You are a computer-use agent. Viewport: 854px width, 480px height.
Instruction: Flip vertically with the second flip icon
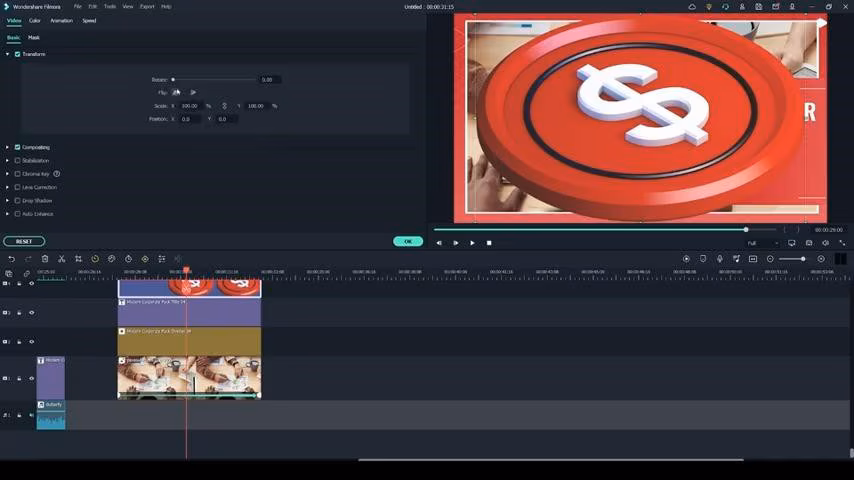tap(193, 93)
